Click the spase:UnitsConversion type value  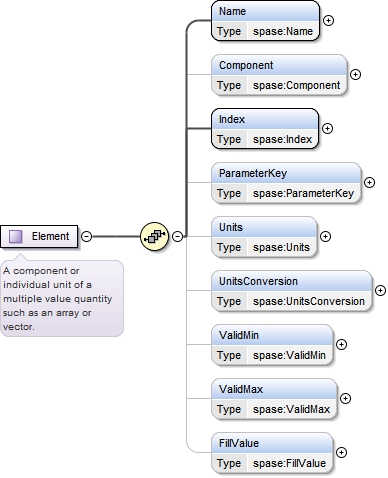tap(309, 301)
